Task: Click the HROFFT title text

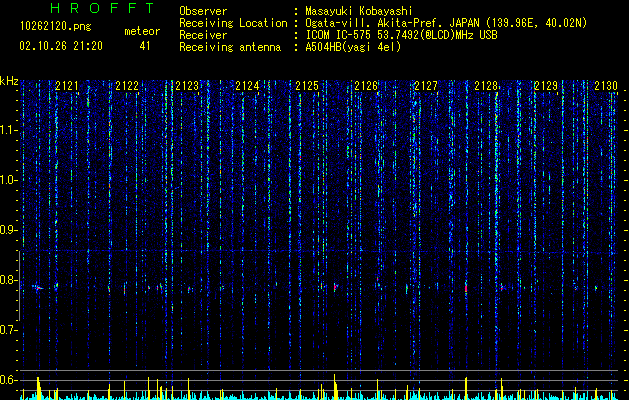Action: click(103, 8)
